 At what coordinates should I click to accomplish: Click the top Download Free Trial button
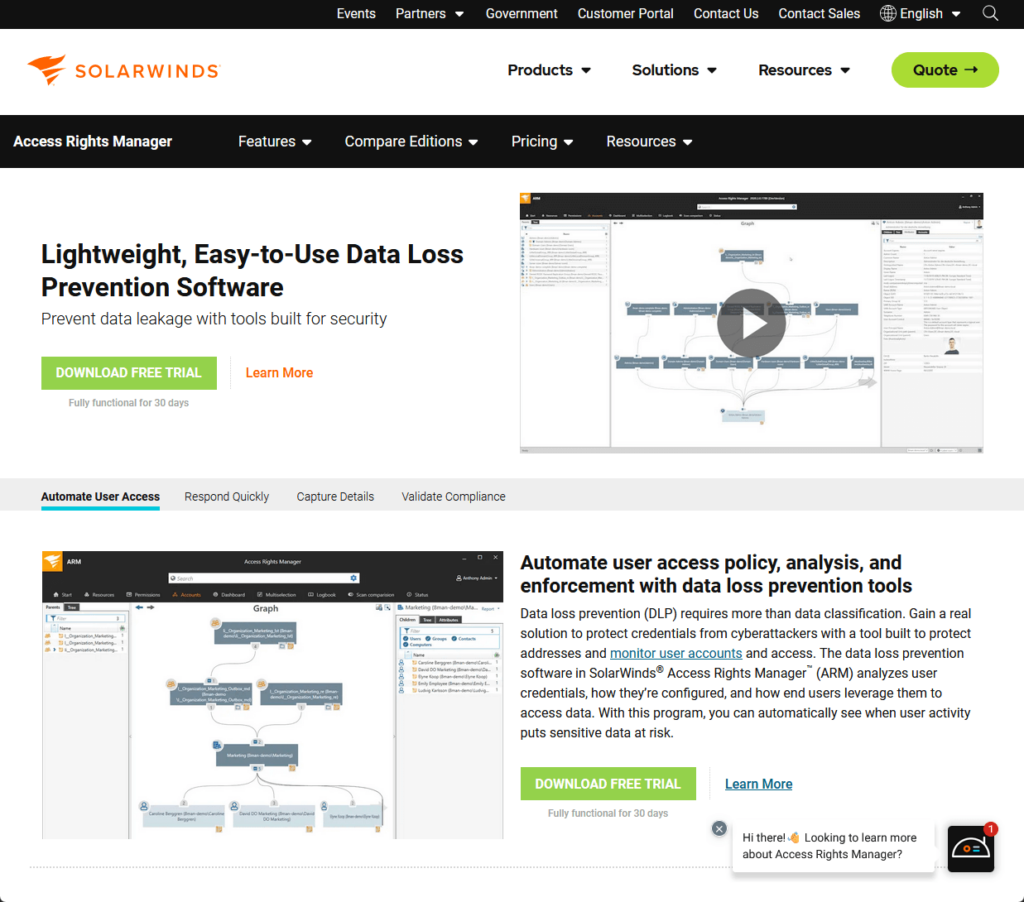[129, 373]
